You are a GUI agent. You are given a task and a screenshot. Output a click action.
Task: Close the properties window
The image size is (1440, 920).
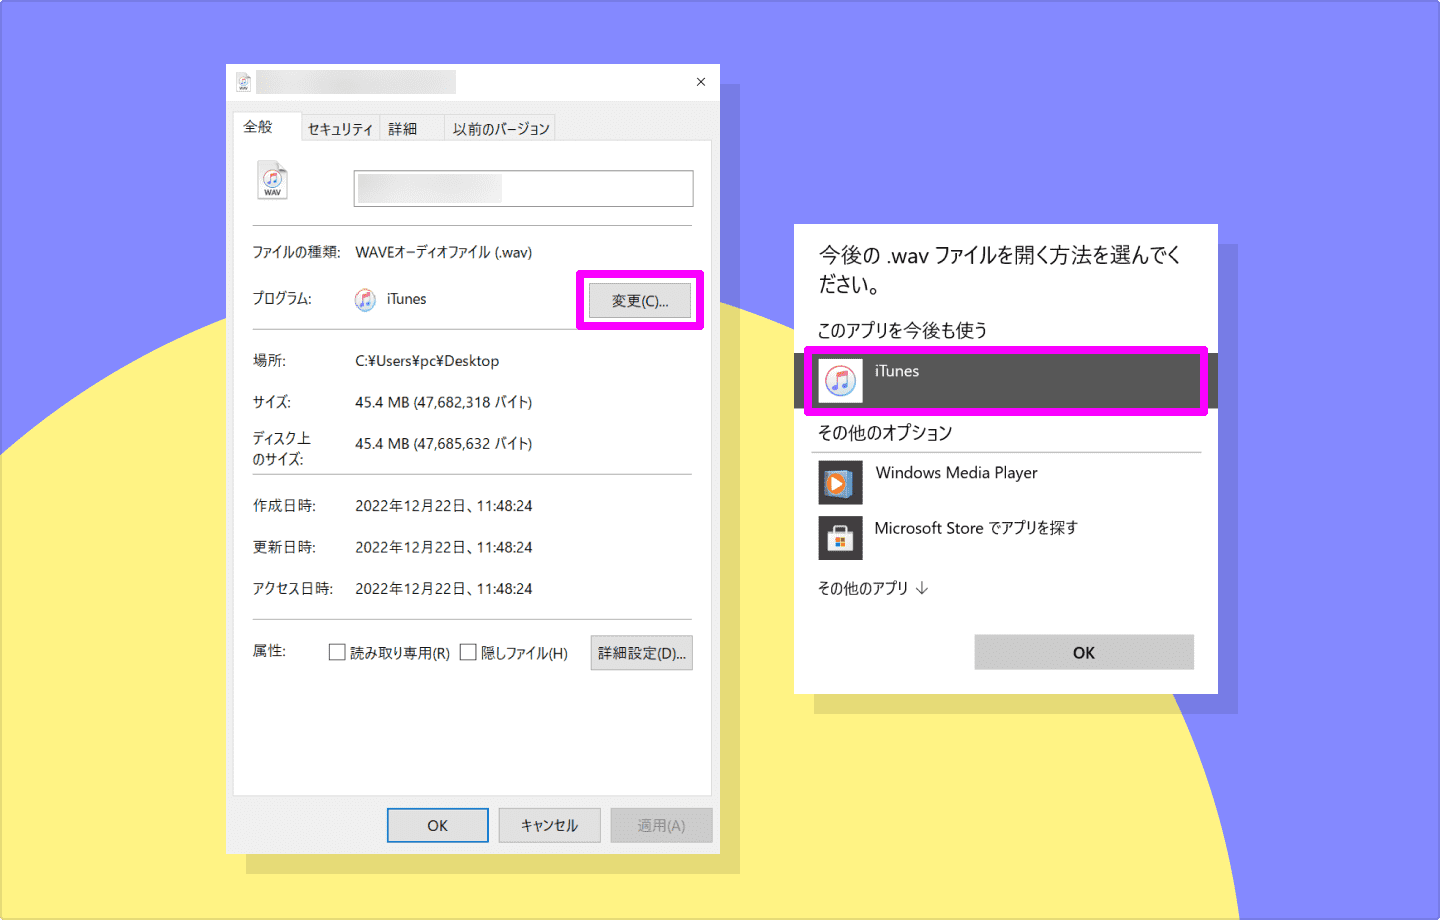click(701, 82)
